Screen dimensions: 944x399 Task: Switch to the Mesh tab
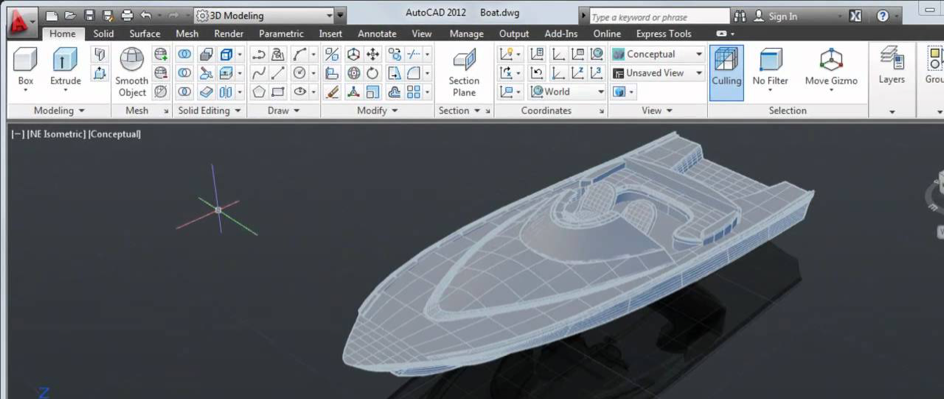tap(187, 34)
